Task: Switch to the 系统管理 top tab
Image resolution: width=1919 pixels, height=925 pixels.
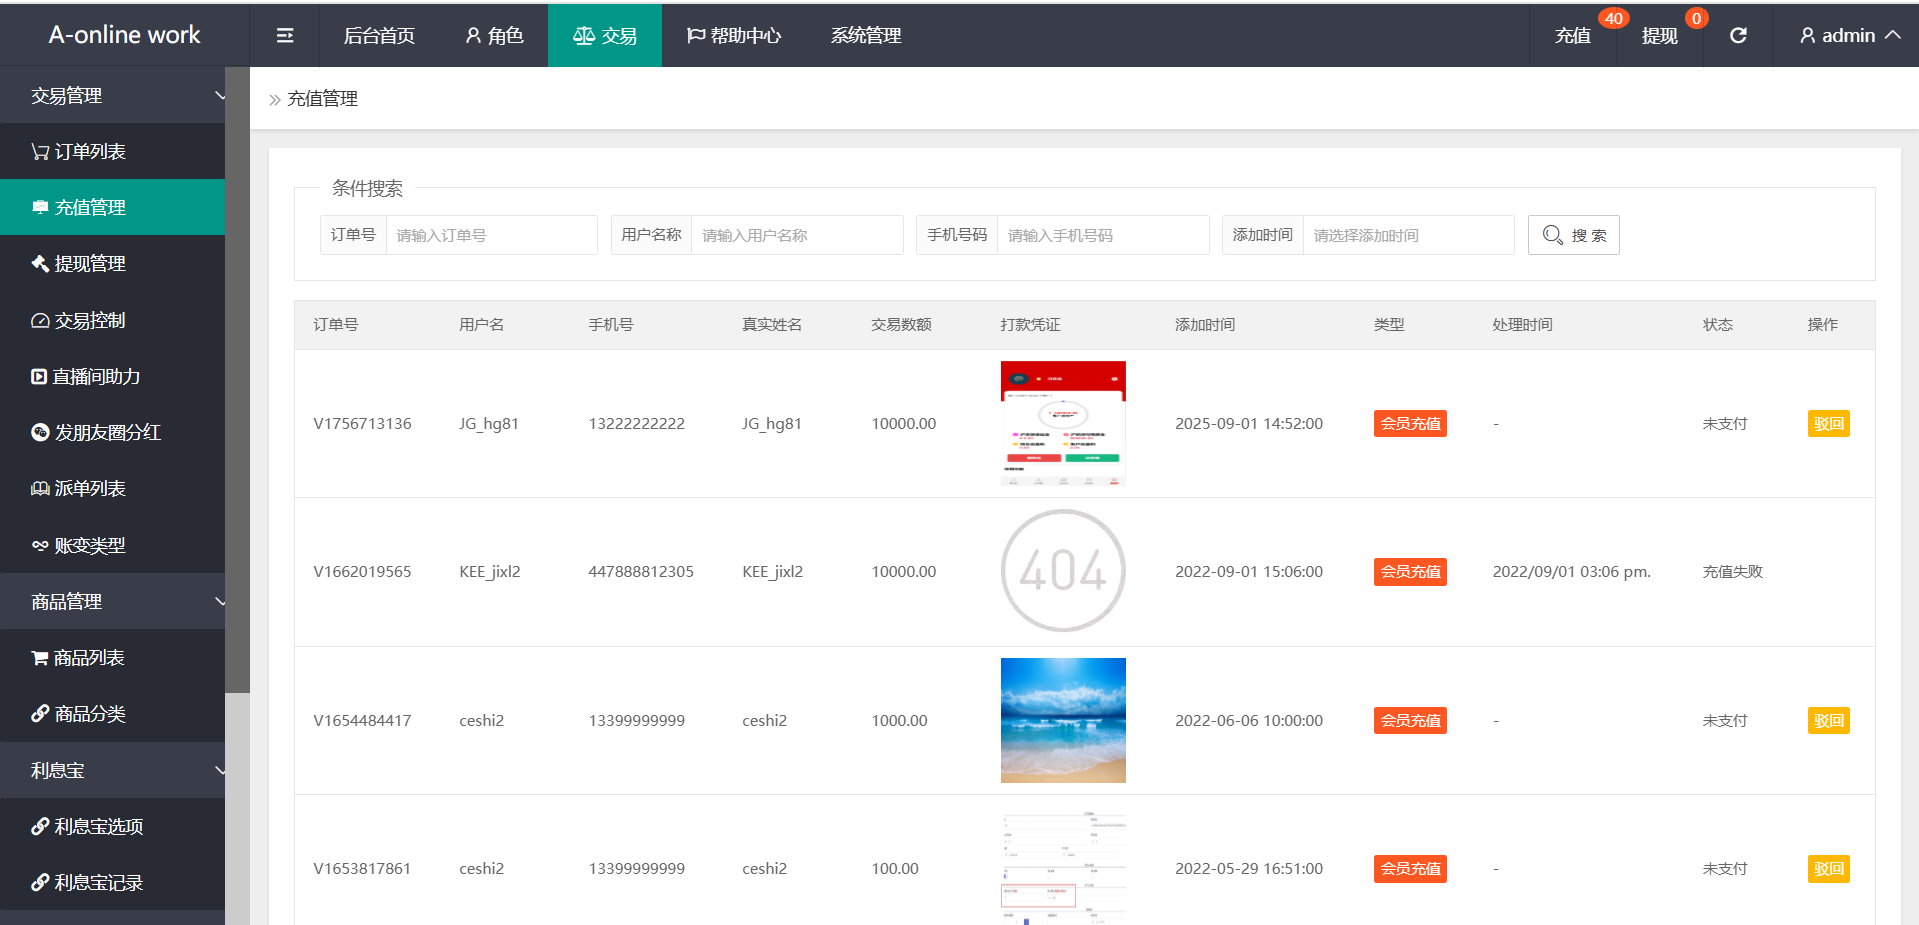Action: 866,36
